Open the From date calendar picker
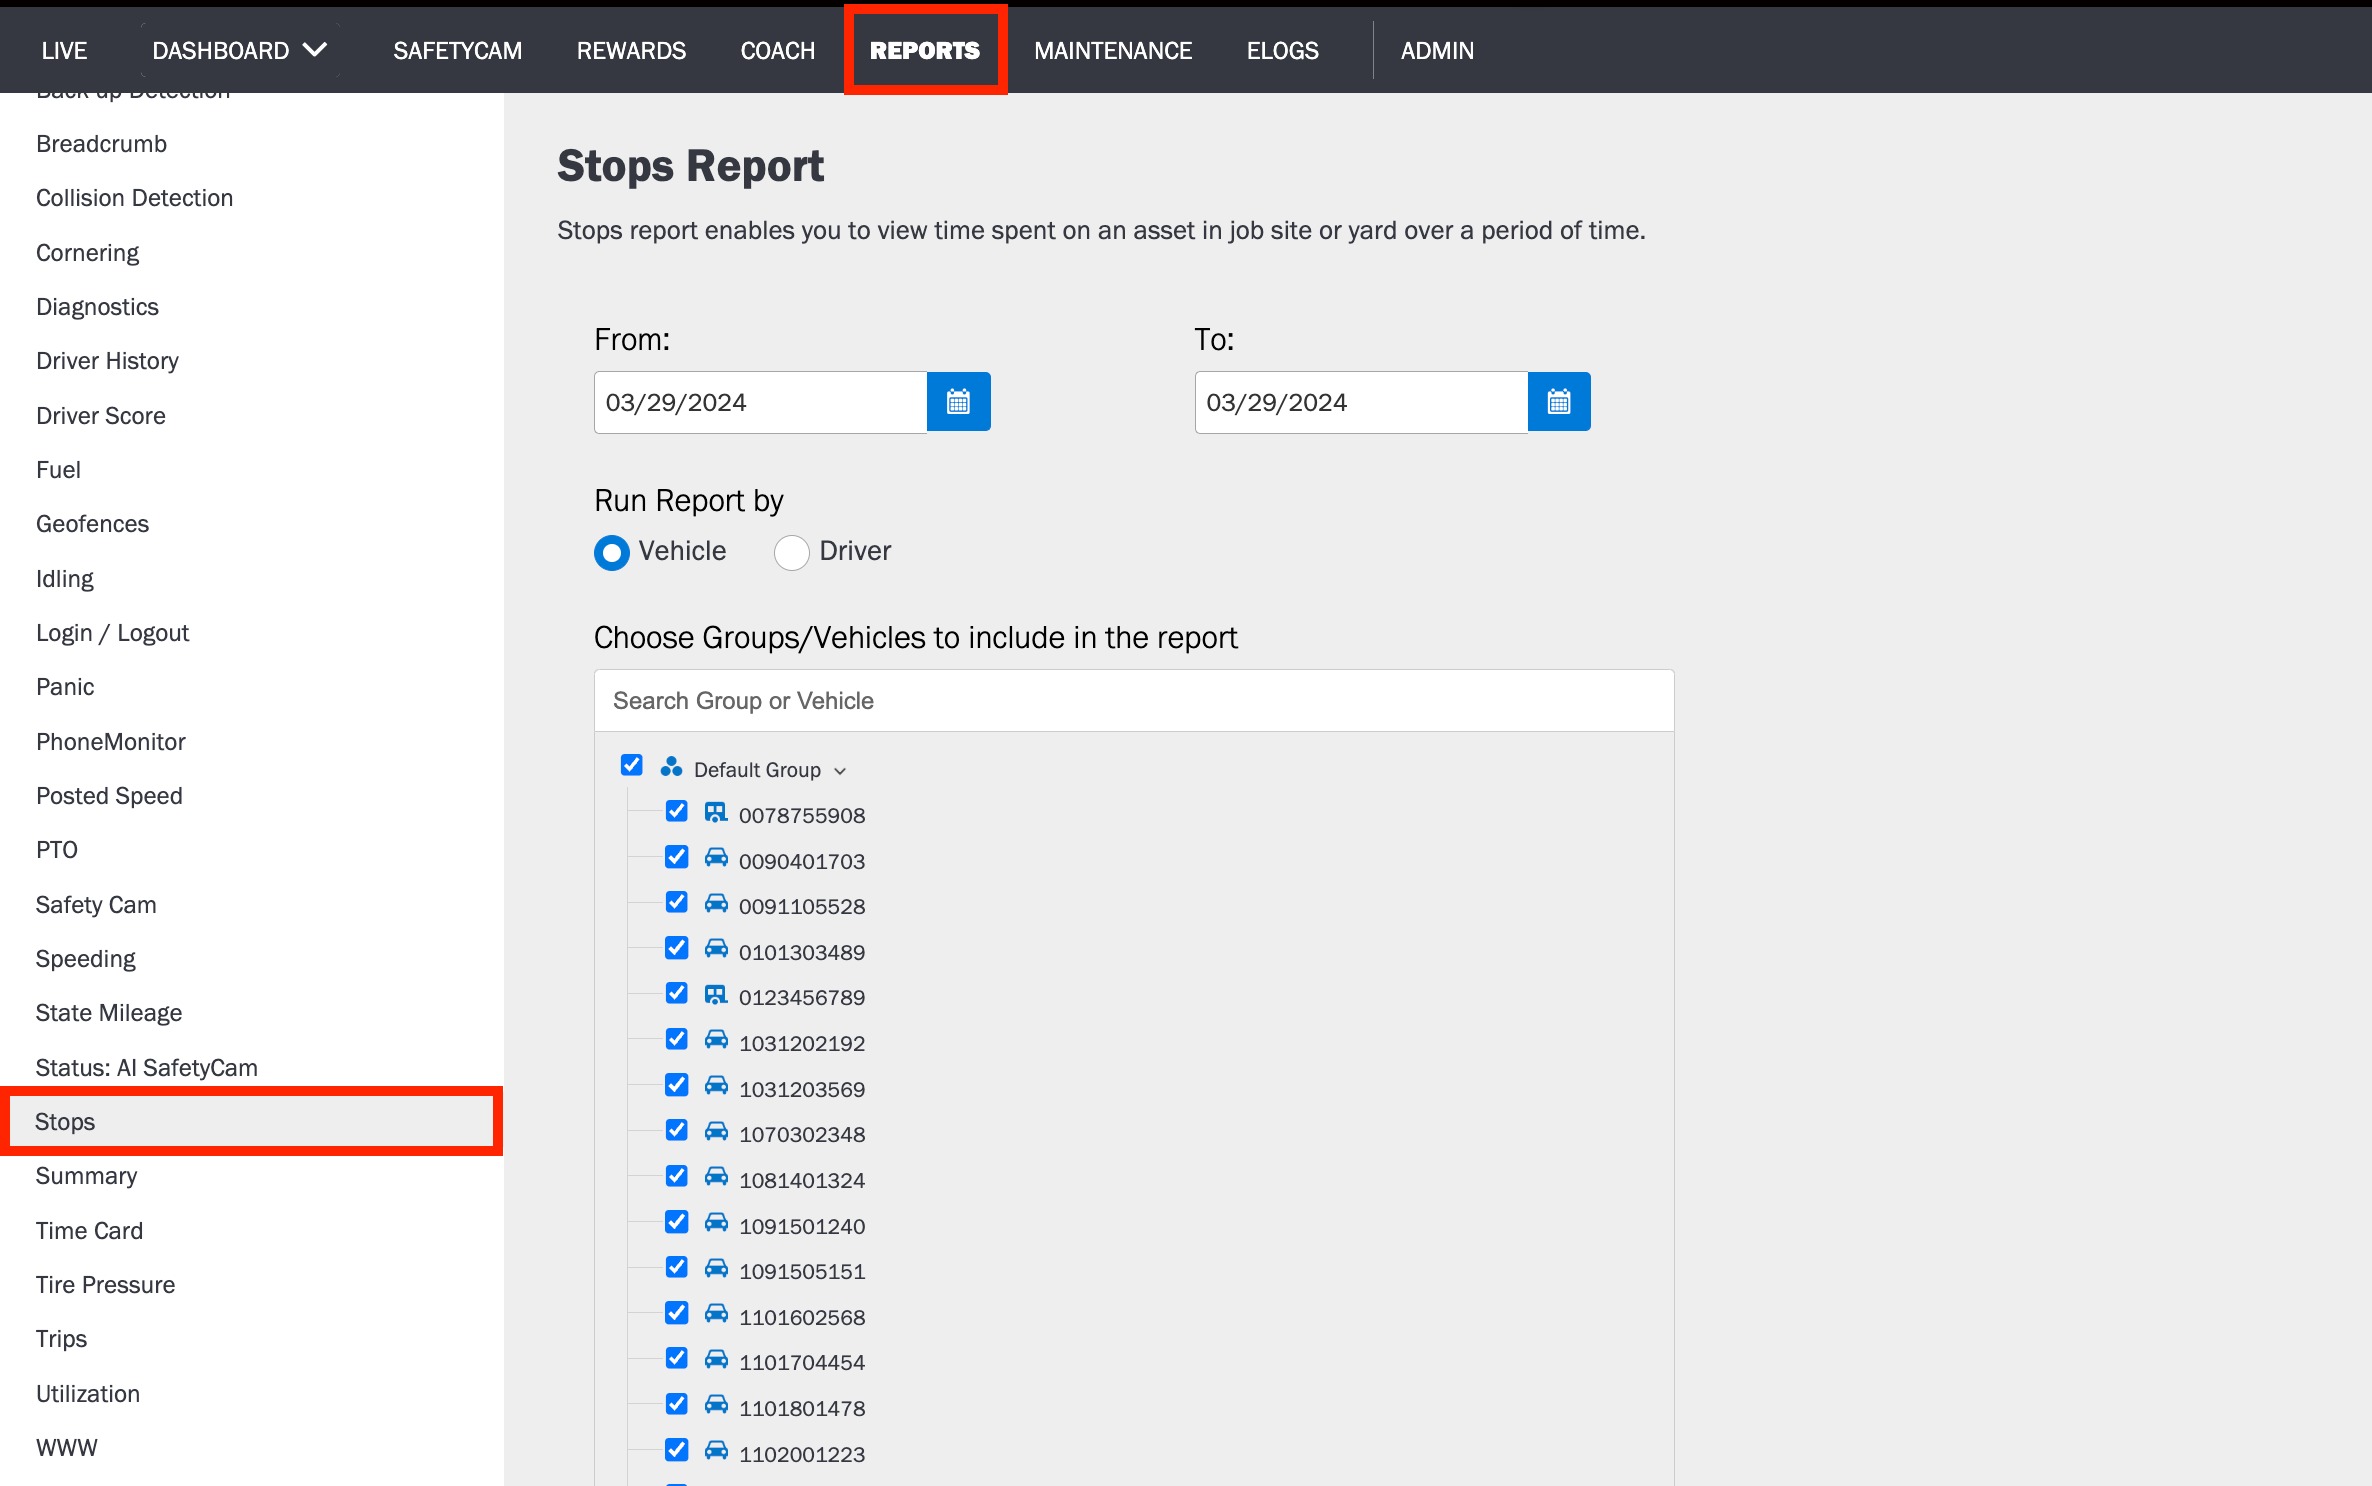Viewport: 2372px width, 1486px height. pos(958,402)
